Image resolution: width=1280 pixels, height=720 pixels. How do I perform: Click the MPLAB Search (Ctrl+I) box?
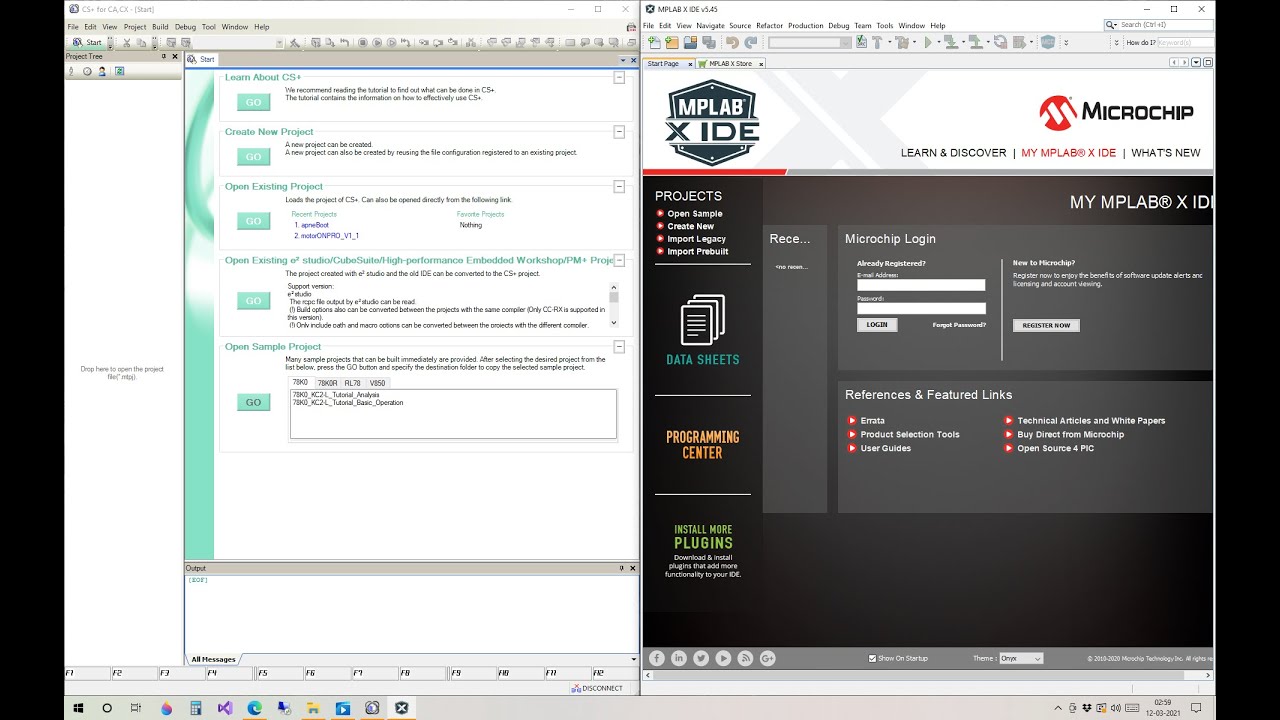click(1160, 25)
